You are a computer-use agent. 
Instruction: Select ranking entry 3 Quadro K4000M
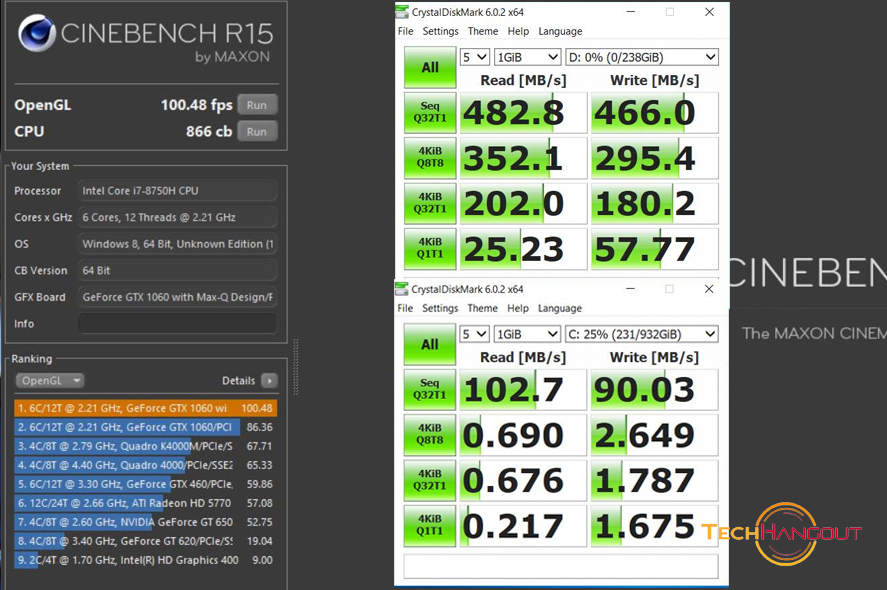(x=146, y=446)
